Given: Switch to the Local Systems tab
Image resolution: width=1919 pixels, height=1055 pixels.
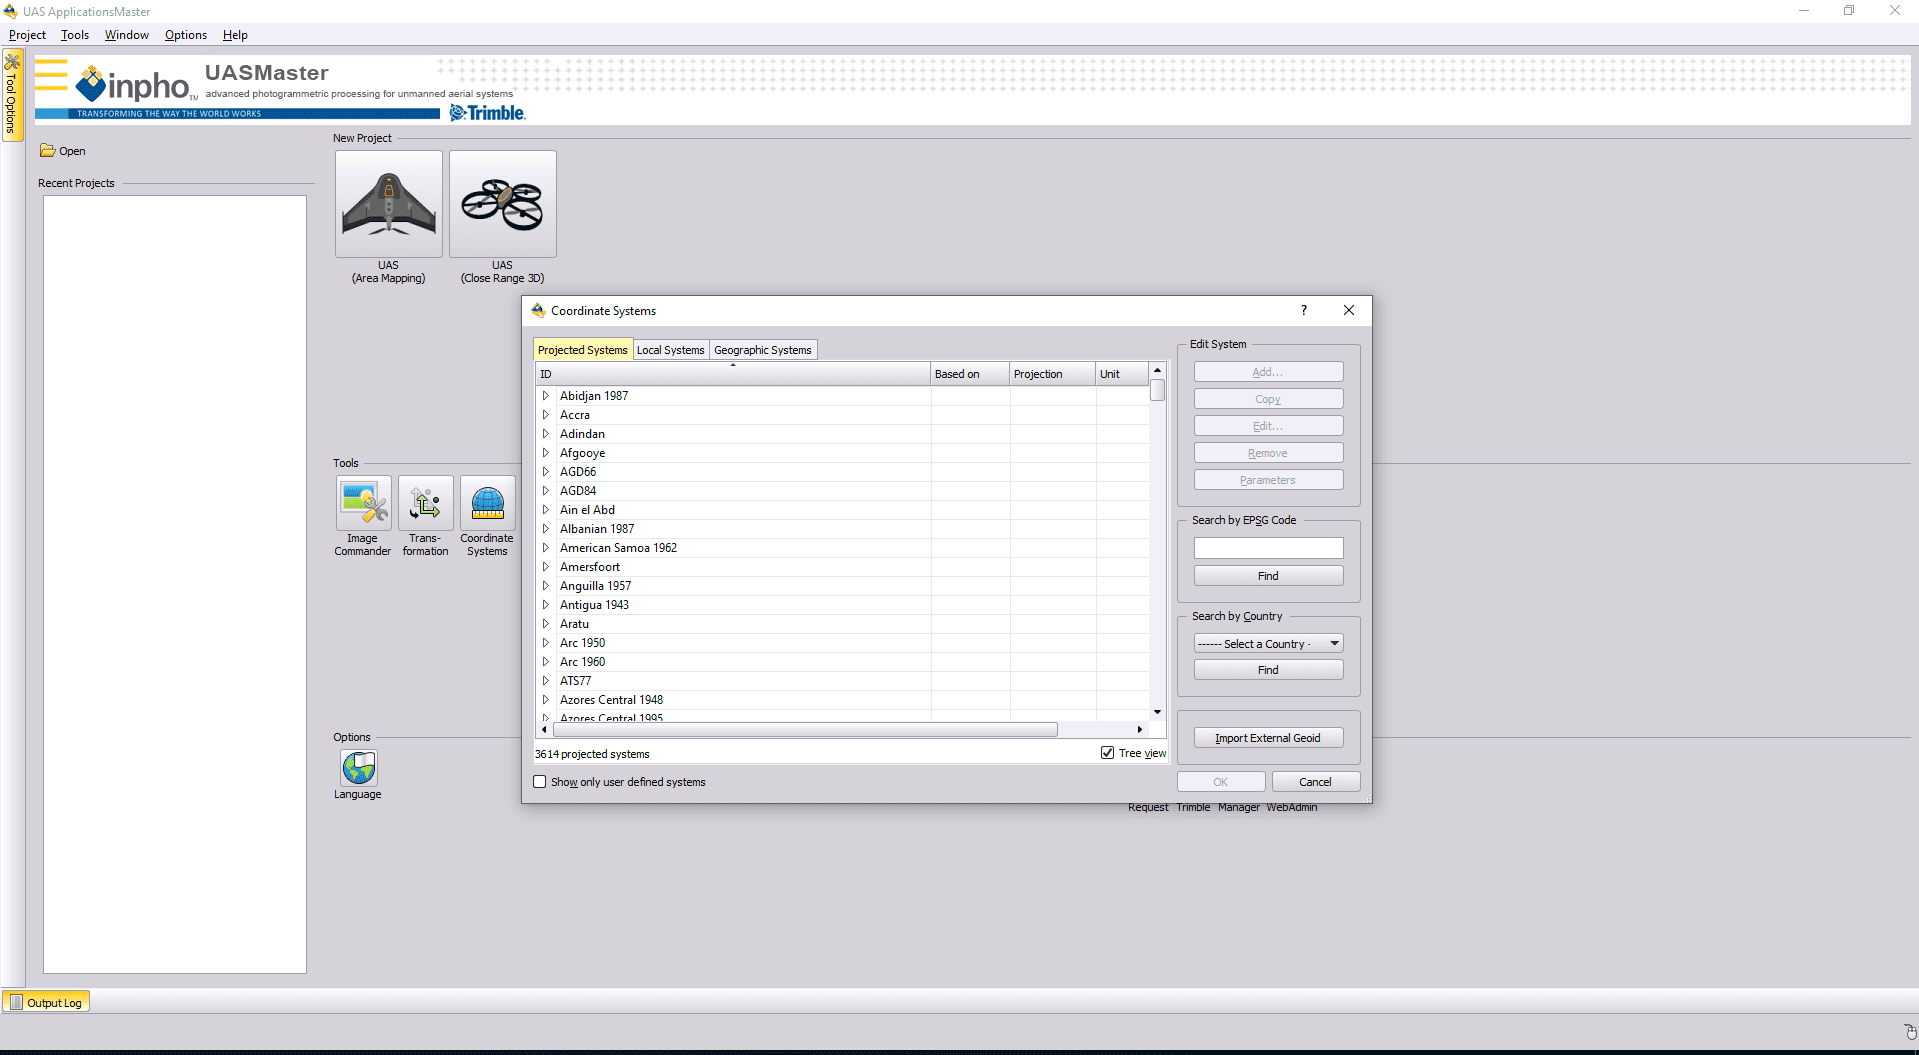Looking at the screenshot, I should click(x=670, y=350).
